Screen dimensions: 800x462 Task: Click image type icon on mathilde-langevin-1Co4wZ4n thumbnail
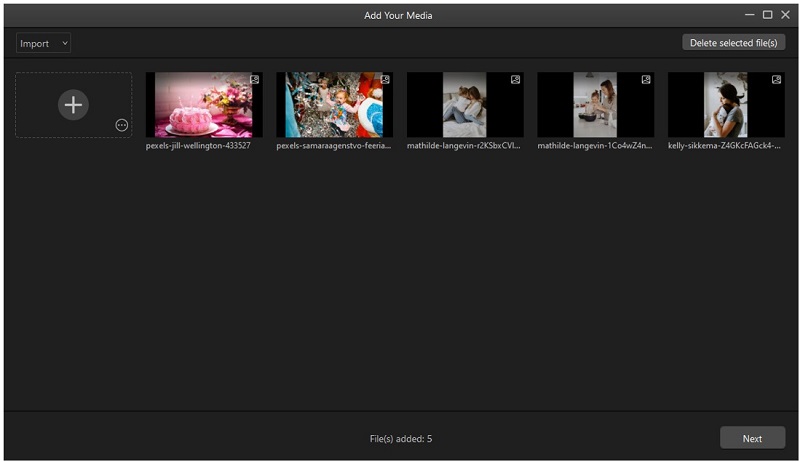(x=646, y=80)
